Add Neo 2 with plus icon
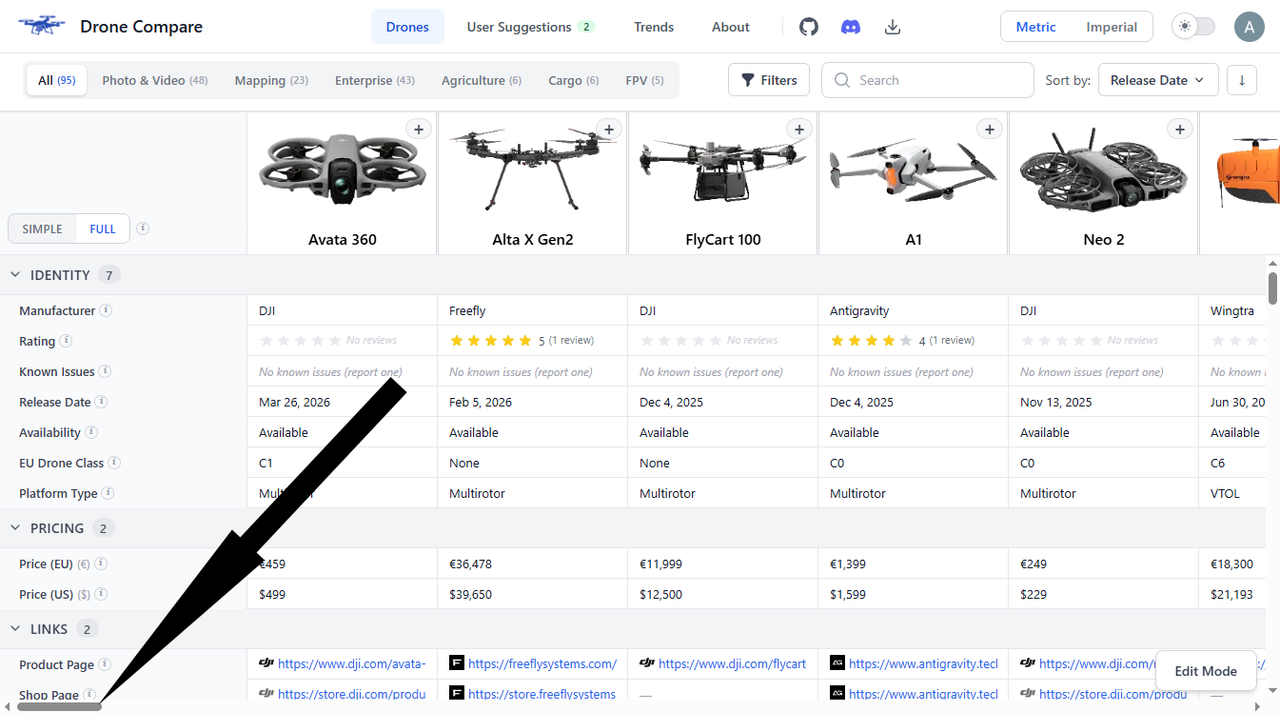This screenshot has height=714, width=1280. pos(1180,129)
